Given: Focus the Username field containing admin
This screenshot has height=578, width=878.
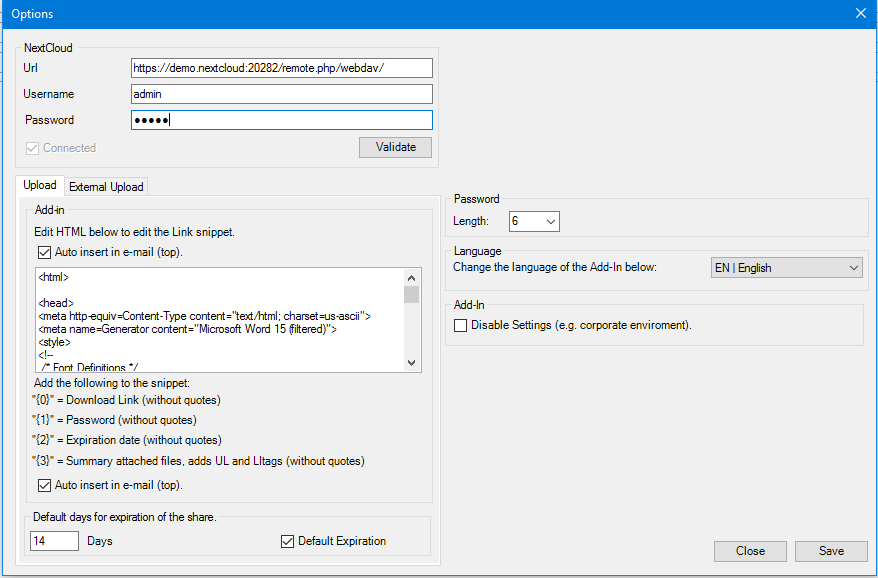Looking at the screenshot, I should click(282, 94).
